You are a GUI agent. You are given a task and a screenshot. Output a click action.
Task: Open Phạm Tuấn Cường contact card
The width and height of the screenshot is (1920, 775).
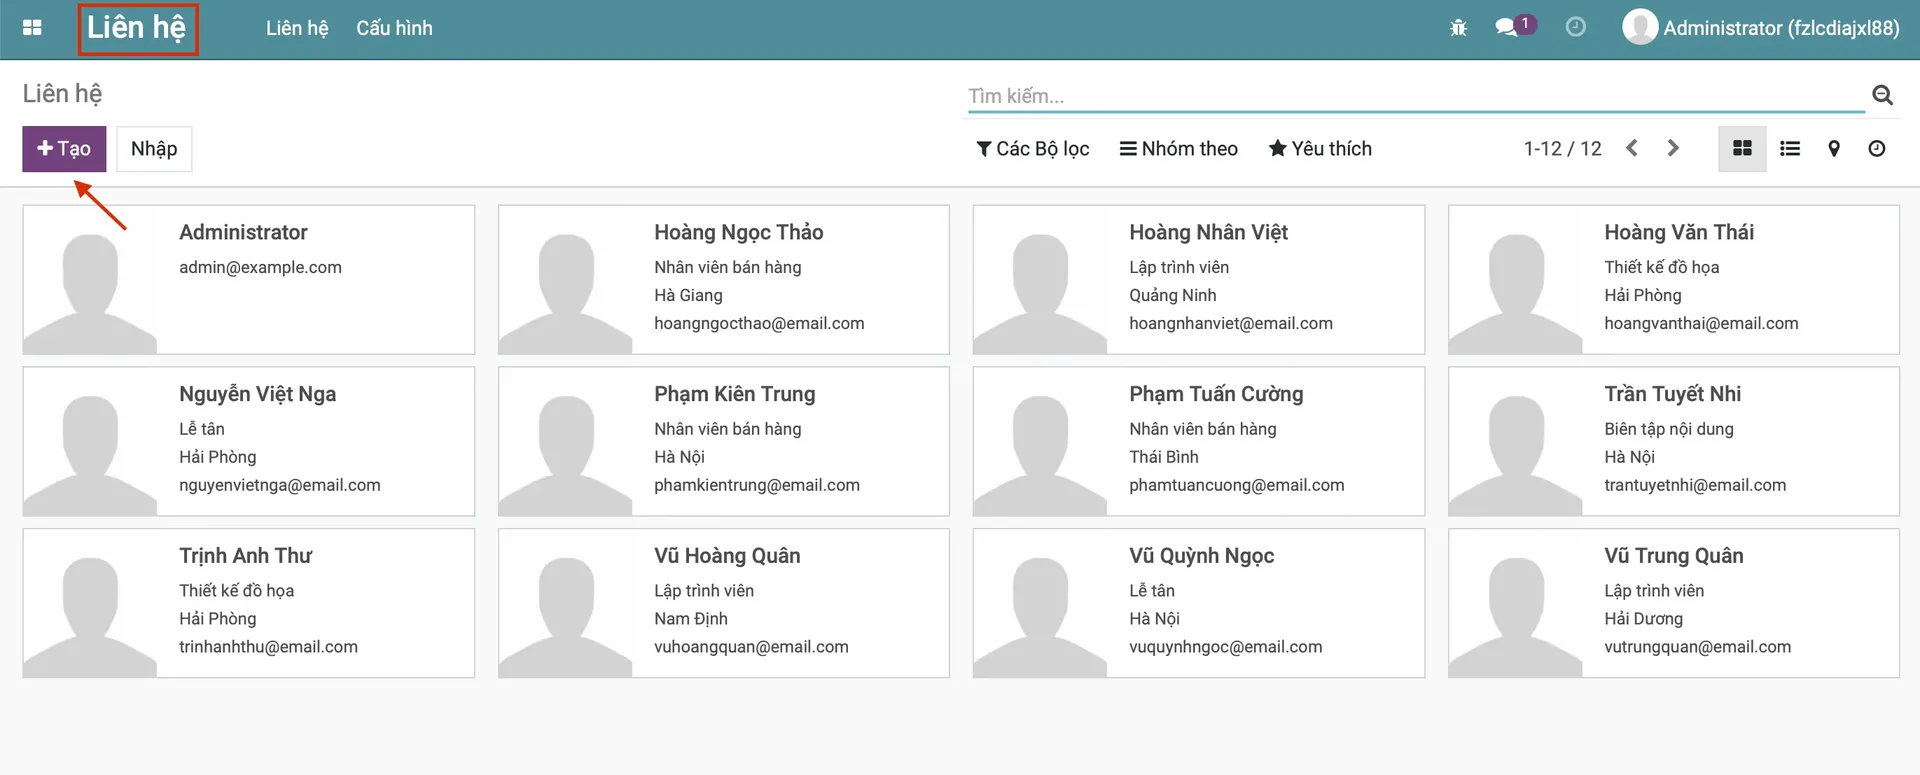tap(1199, 441)
